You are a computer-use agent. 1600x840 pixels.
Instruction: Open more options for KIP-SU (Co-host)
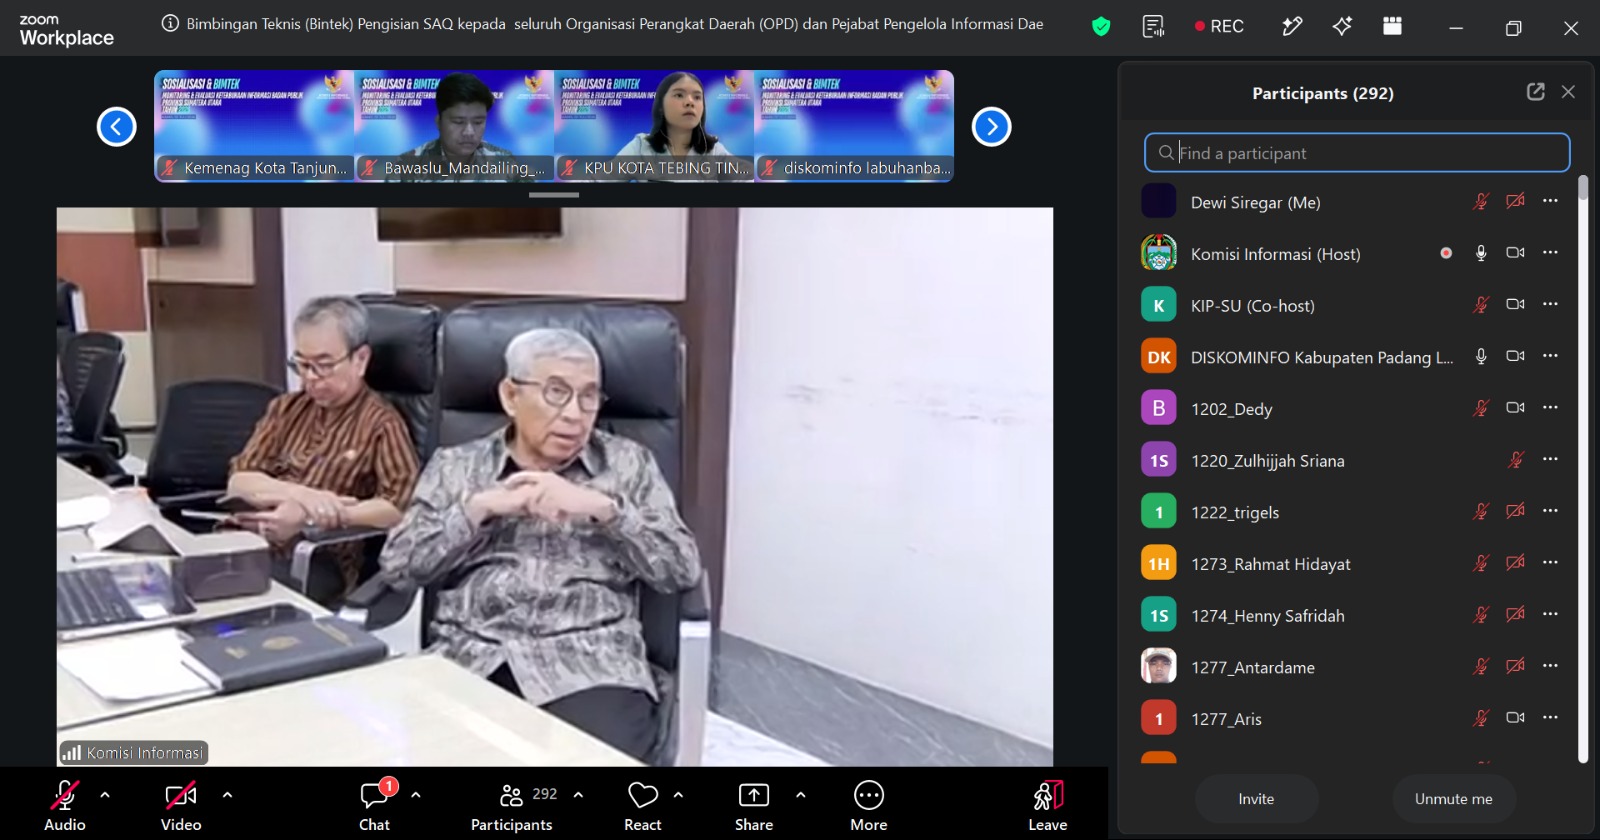pyautogui.click(x=1550, y=304)
